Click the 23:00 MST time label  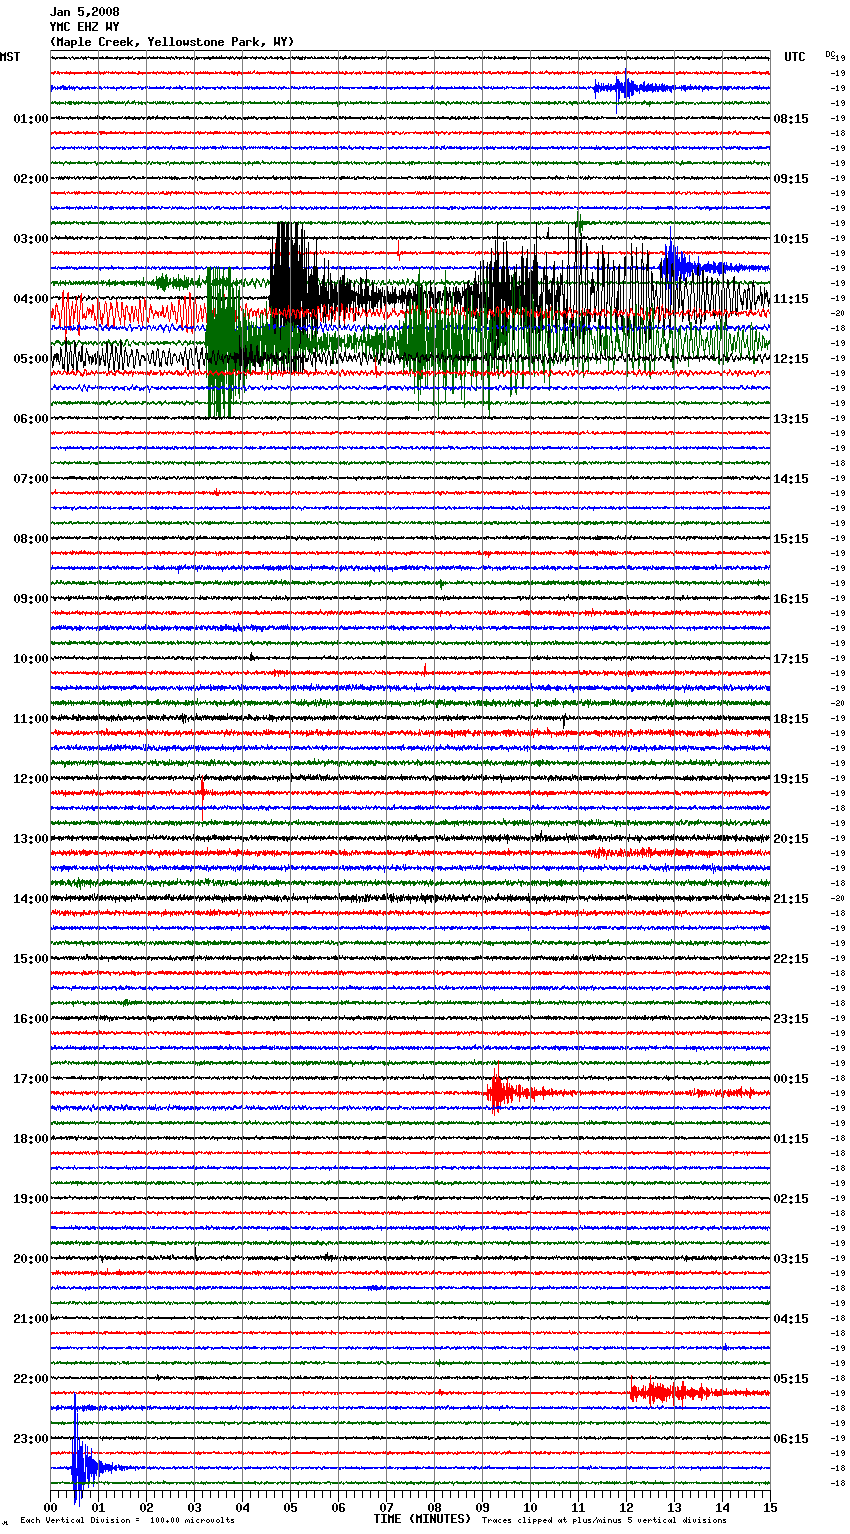click(x=31, y=1439)
